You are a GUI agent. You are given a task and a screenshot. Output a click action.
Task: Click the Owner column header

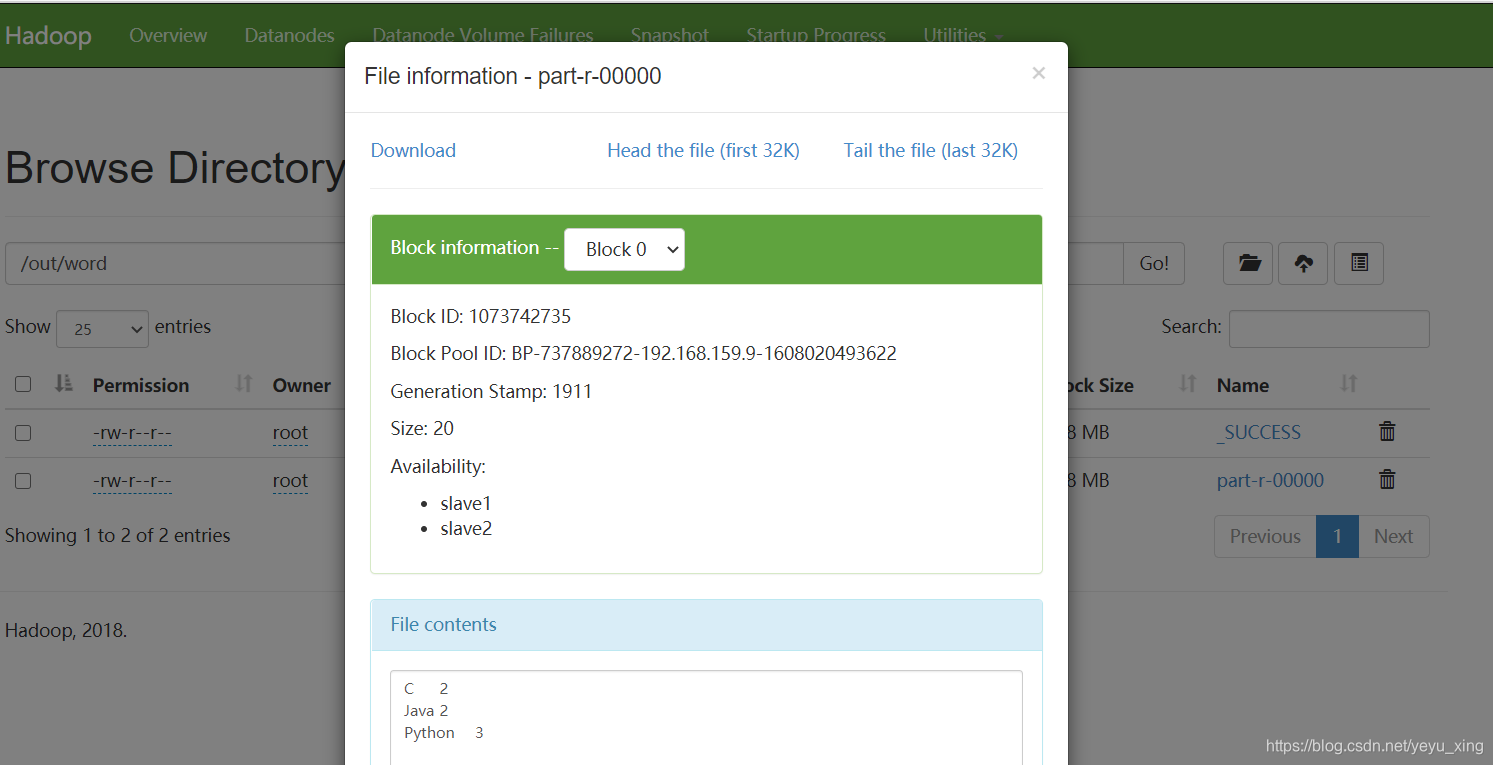302,385
